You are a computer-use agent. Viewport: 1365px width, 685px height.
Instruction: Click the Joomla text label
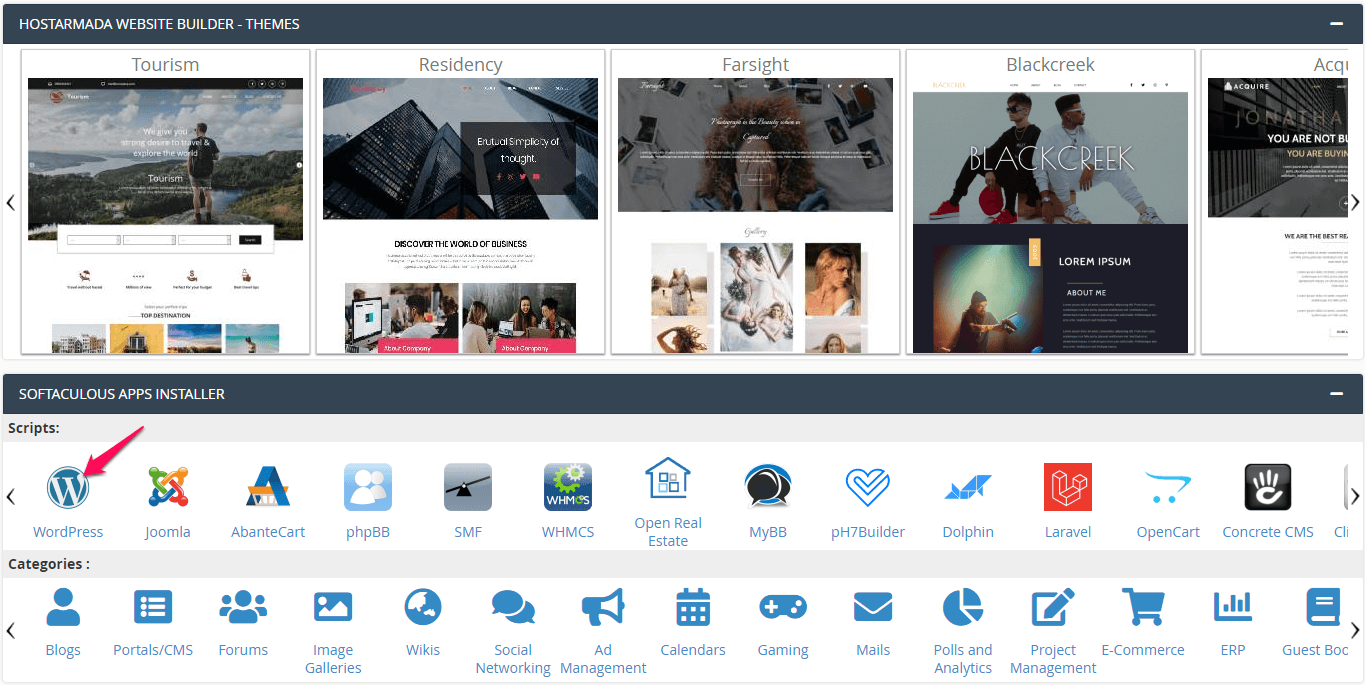coord(168,532)
